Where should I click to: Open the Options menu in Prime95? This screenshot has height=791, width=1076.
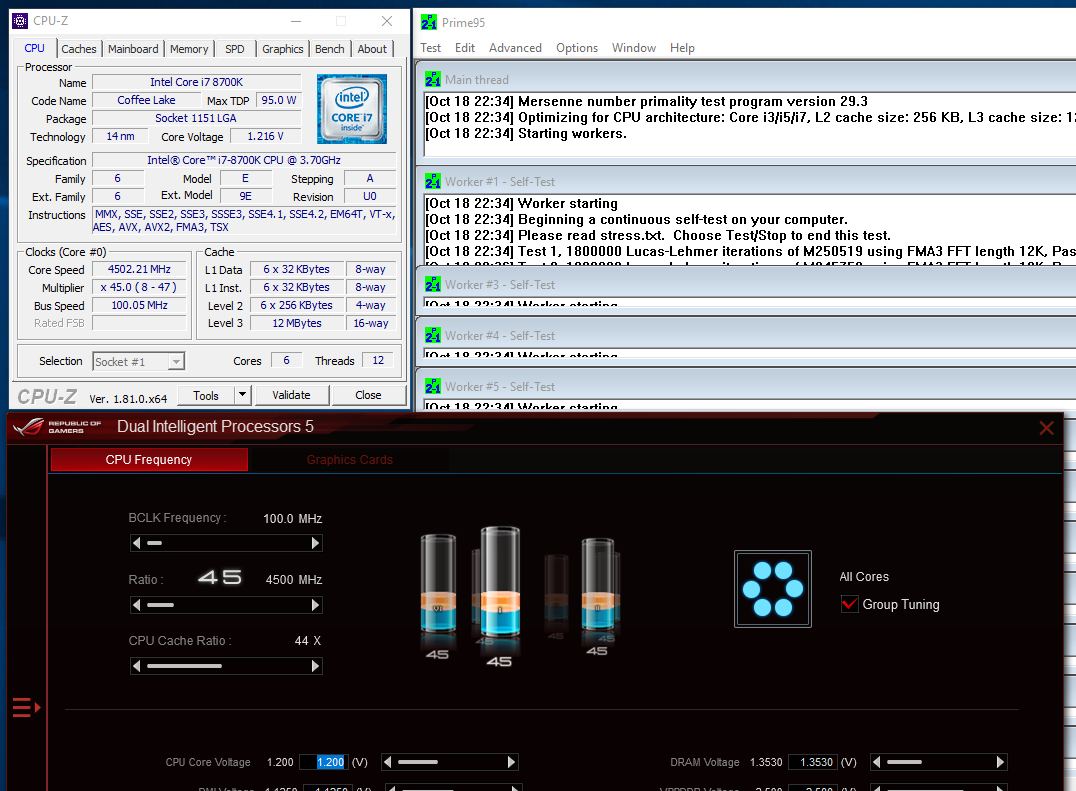576,47
